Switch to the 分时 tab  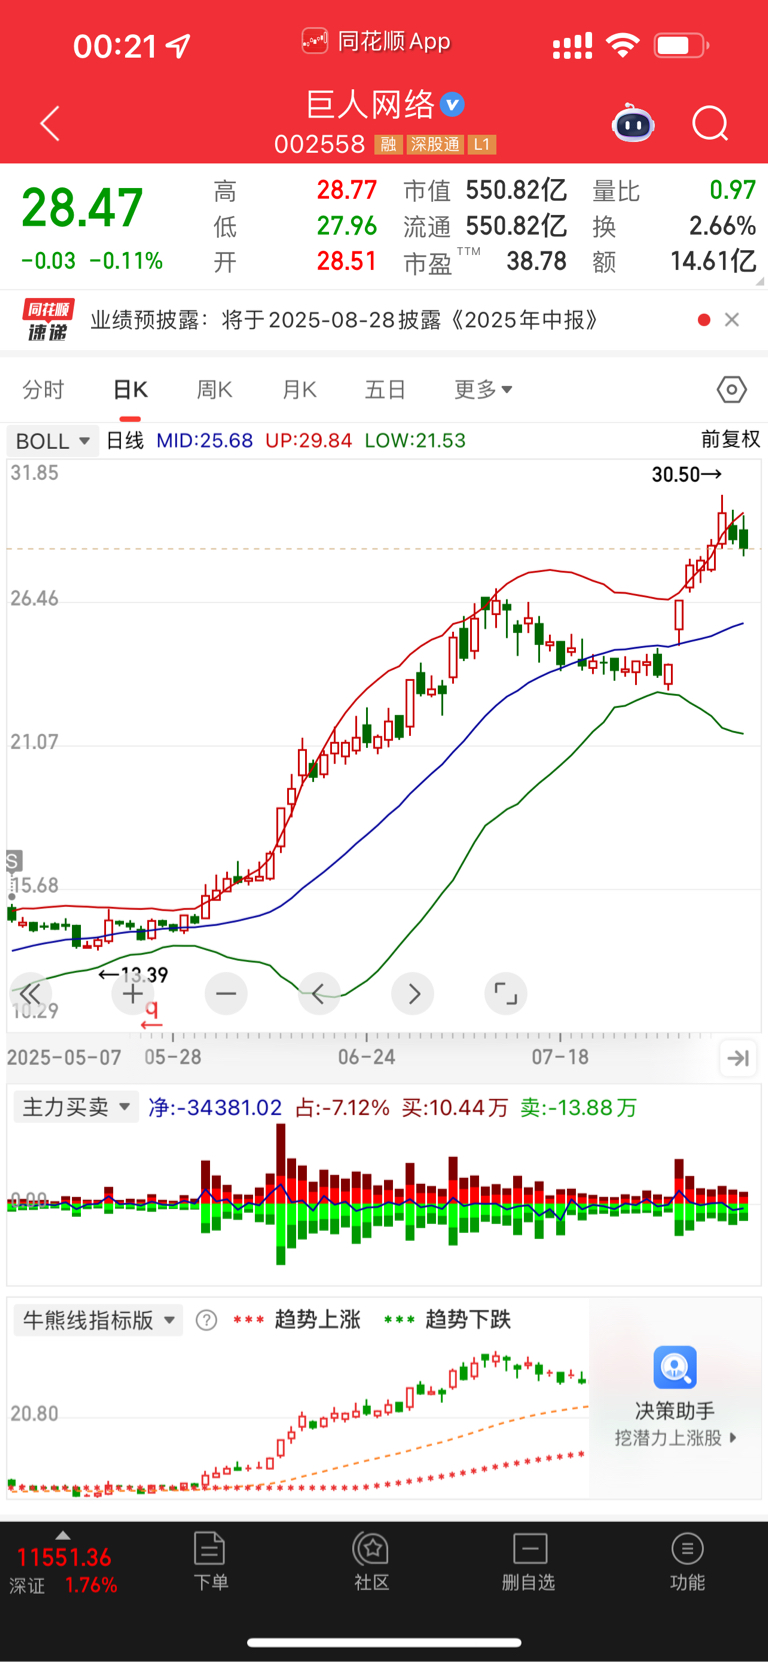(43, 389)
